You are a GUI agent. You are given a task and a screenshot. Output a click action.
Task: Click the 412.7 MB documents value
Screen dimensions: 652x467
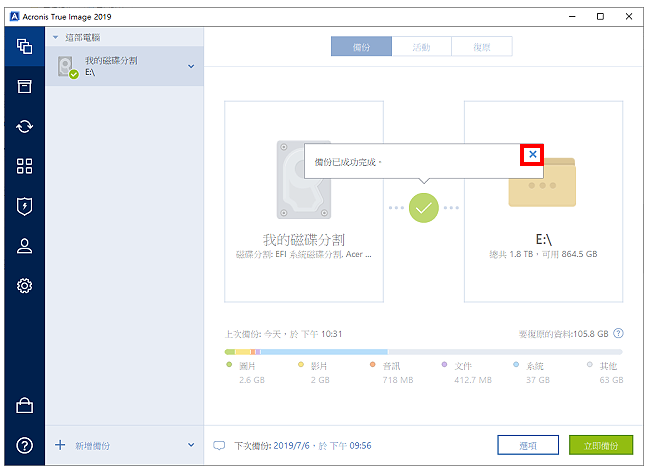pyautogui.click(x=473, y=380)
